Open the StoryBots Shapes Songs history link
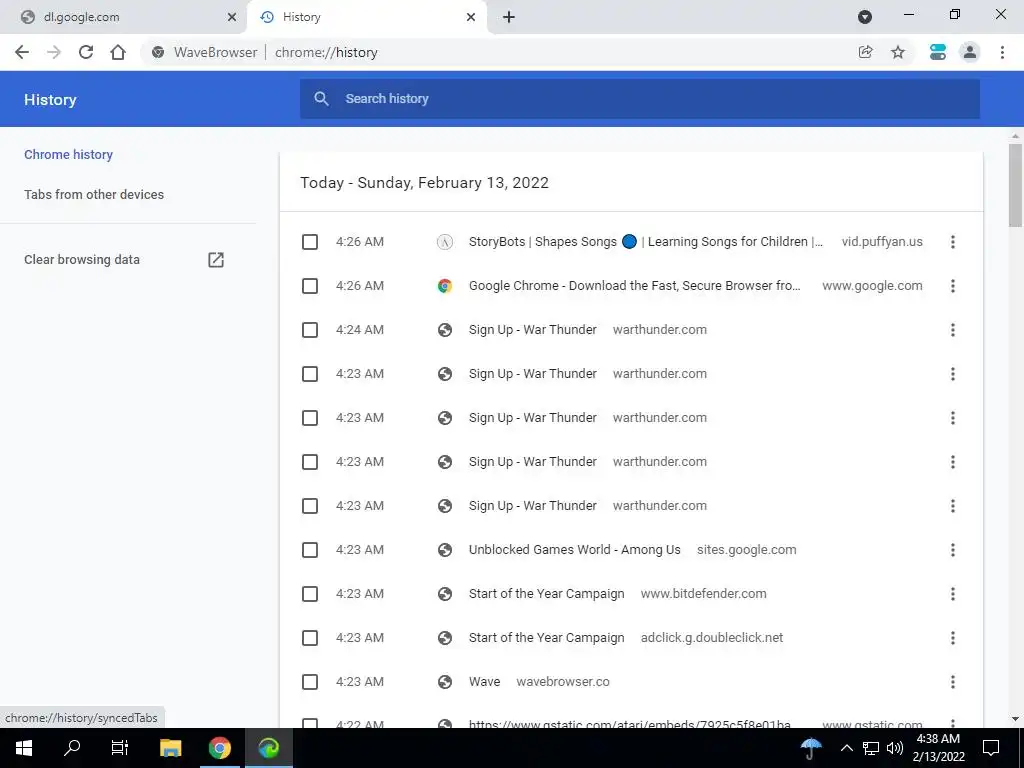This screenshot has width=1024, height=768. point(646,242)
